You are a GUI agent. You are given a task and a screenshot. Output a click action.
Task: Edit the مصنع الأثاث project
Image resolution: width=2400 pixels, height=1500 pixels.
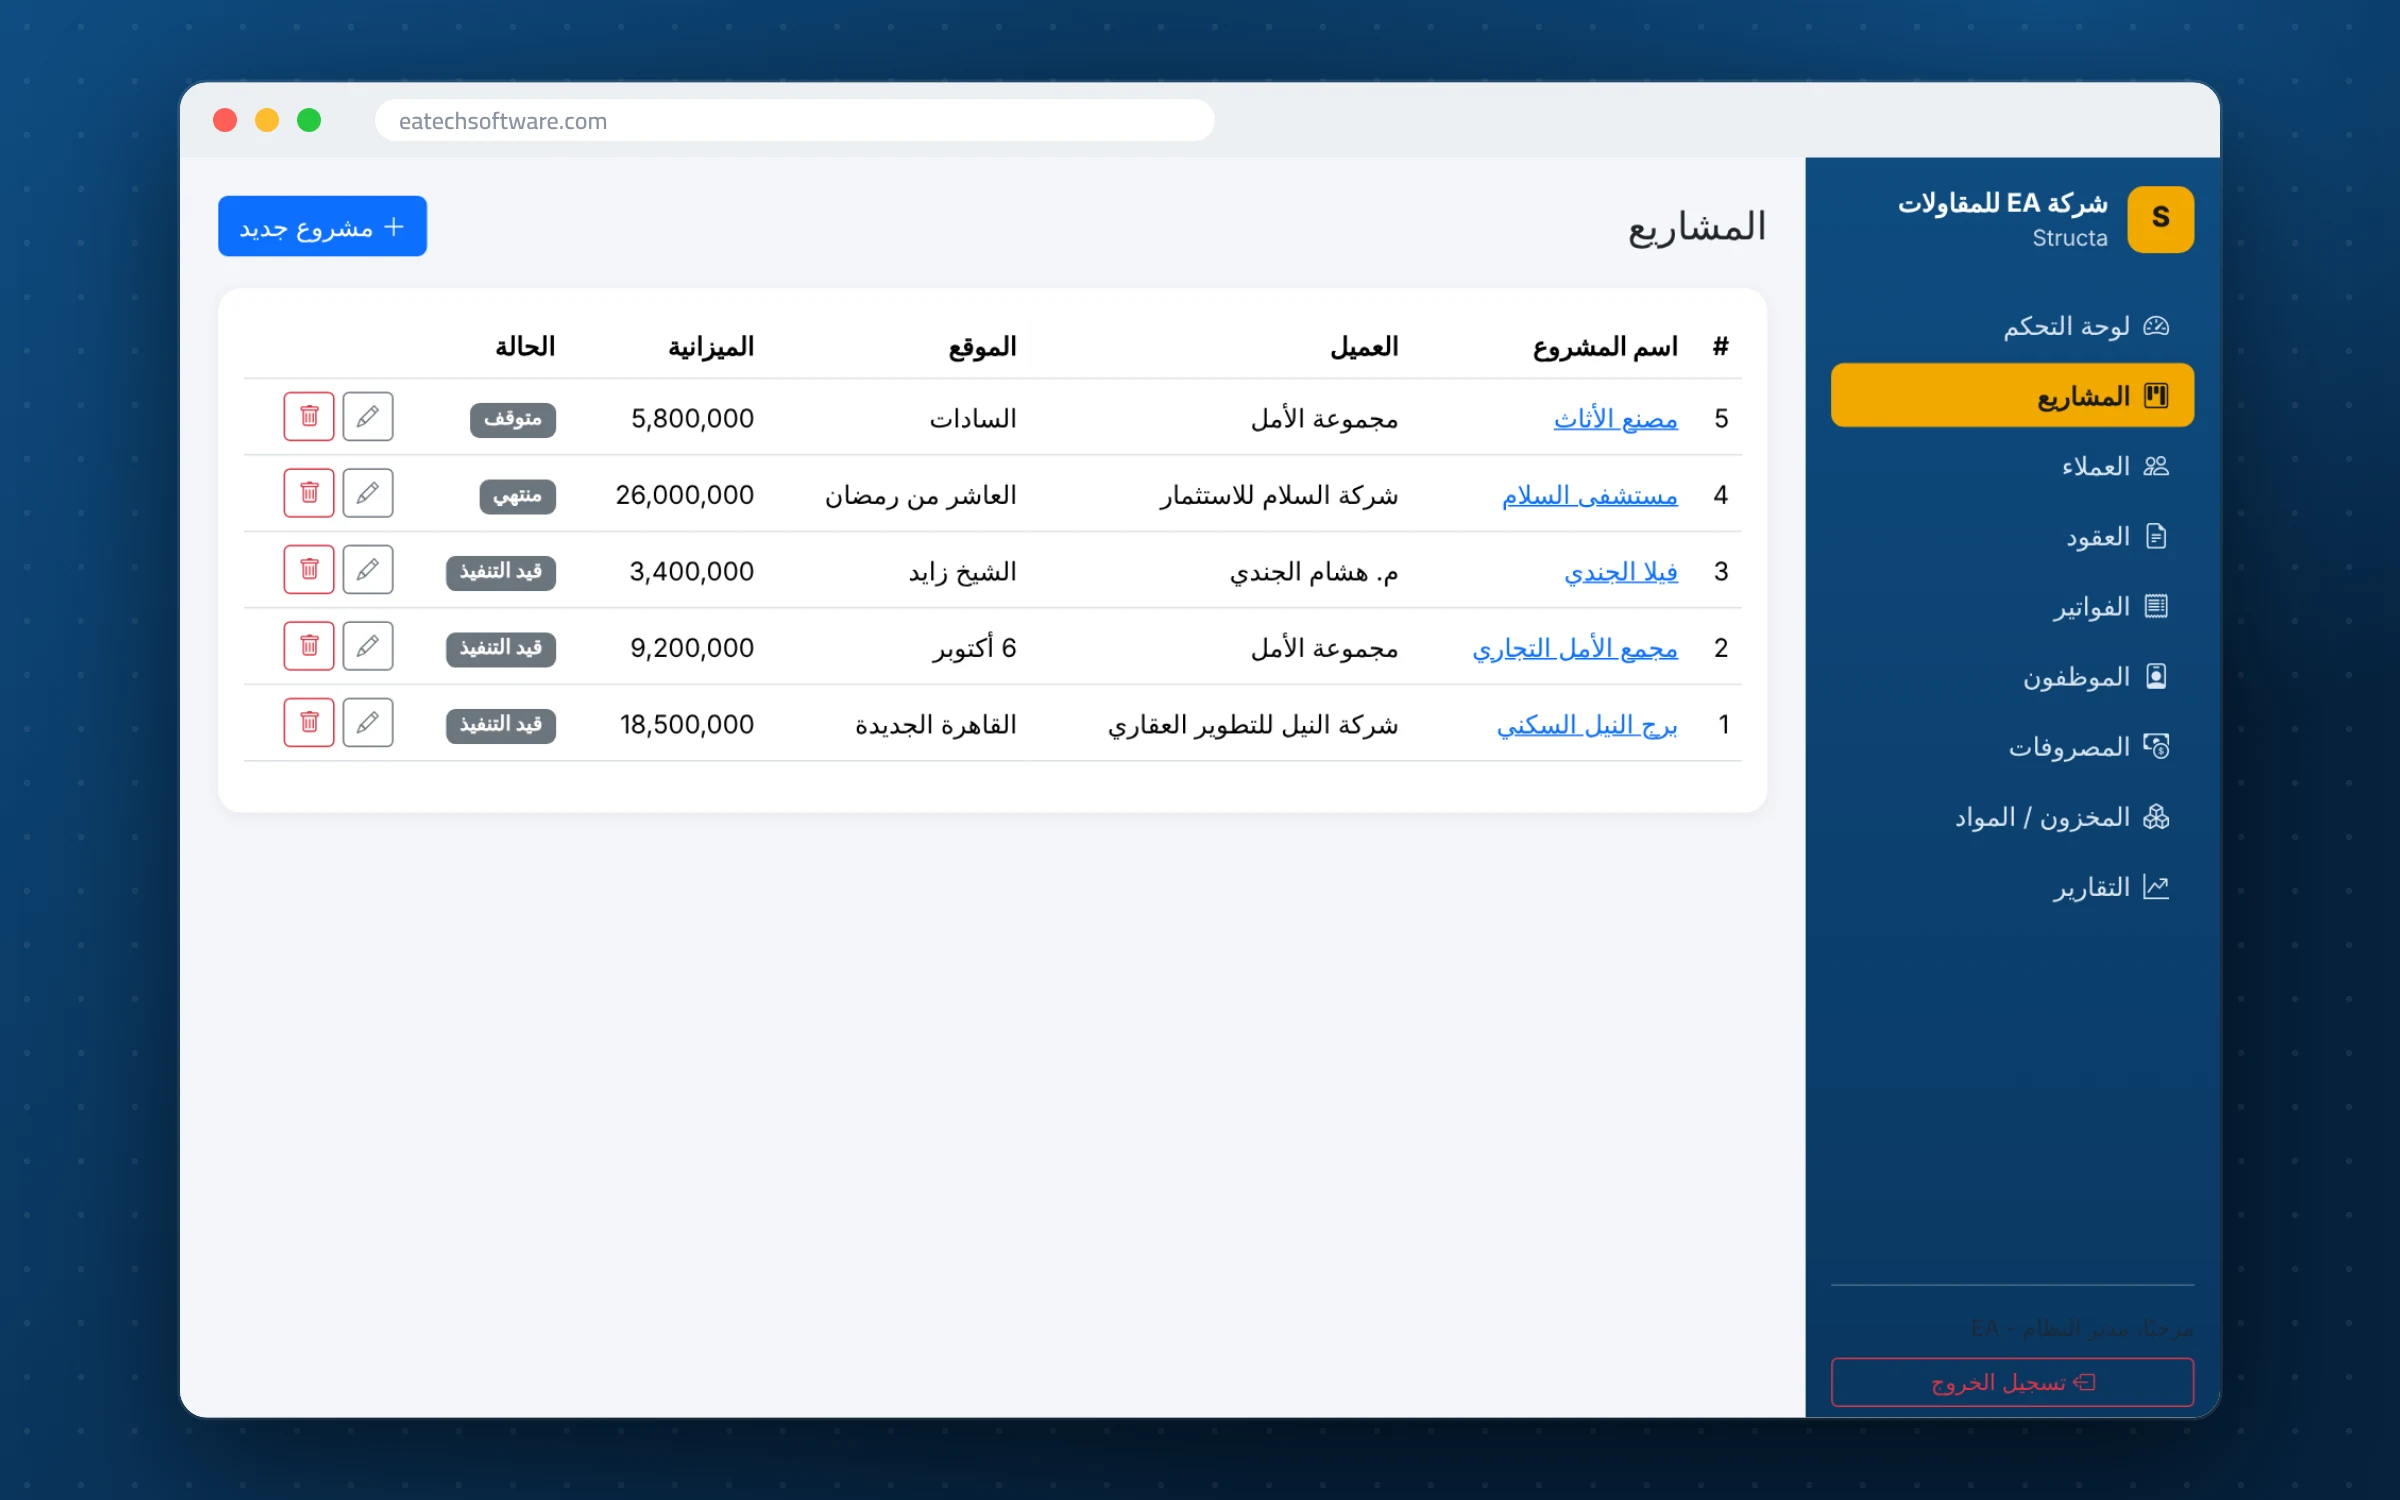click(367, 417)
